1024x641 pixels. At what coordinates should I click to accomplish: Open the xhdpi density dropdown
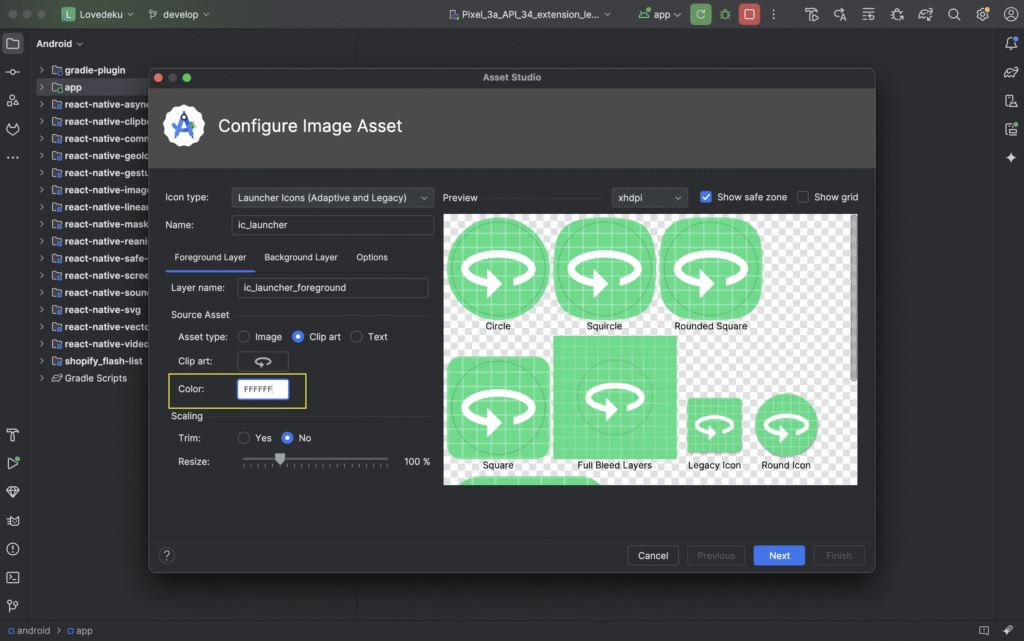(x=649, y=197)
